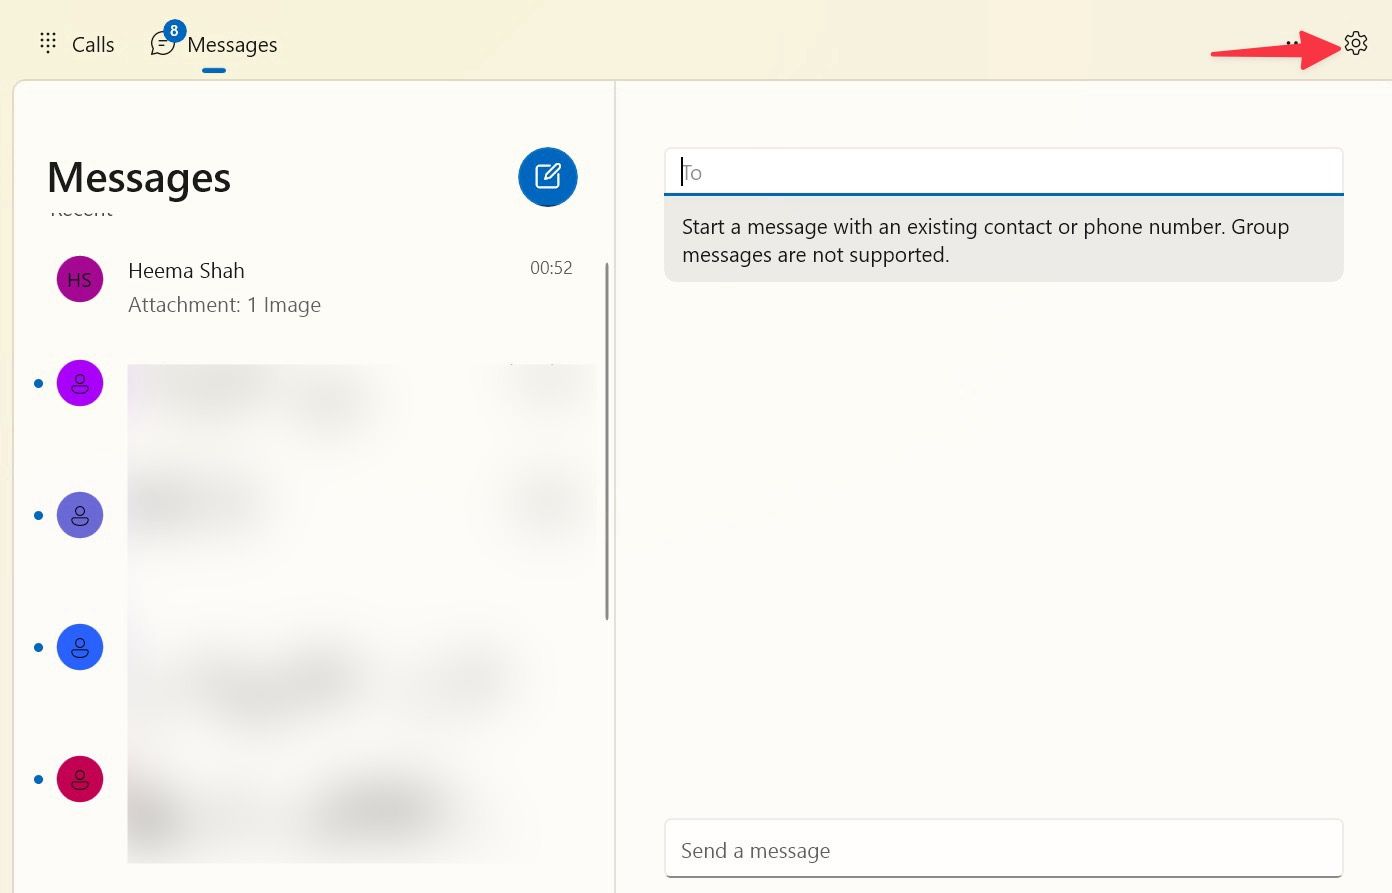Click Heema Shah's HS avatar
The width and height of the screenshot is (1392, 893).
[79, 279]
